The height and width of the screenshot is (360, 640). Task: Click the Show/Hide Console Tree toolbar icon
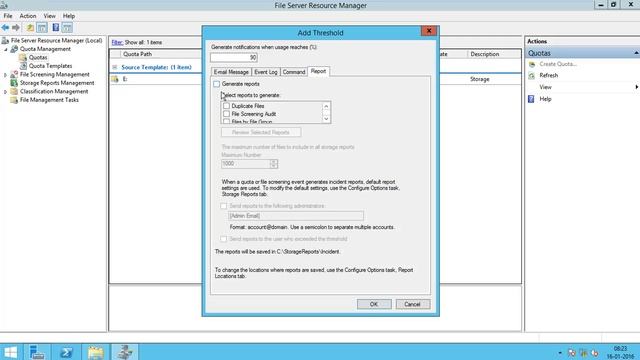click(42, 27)
